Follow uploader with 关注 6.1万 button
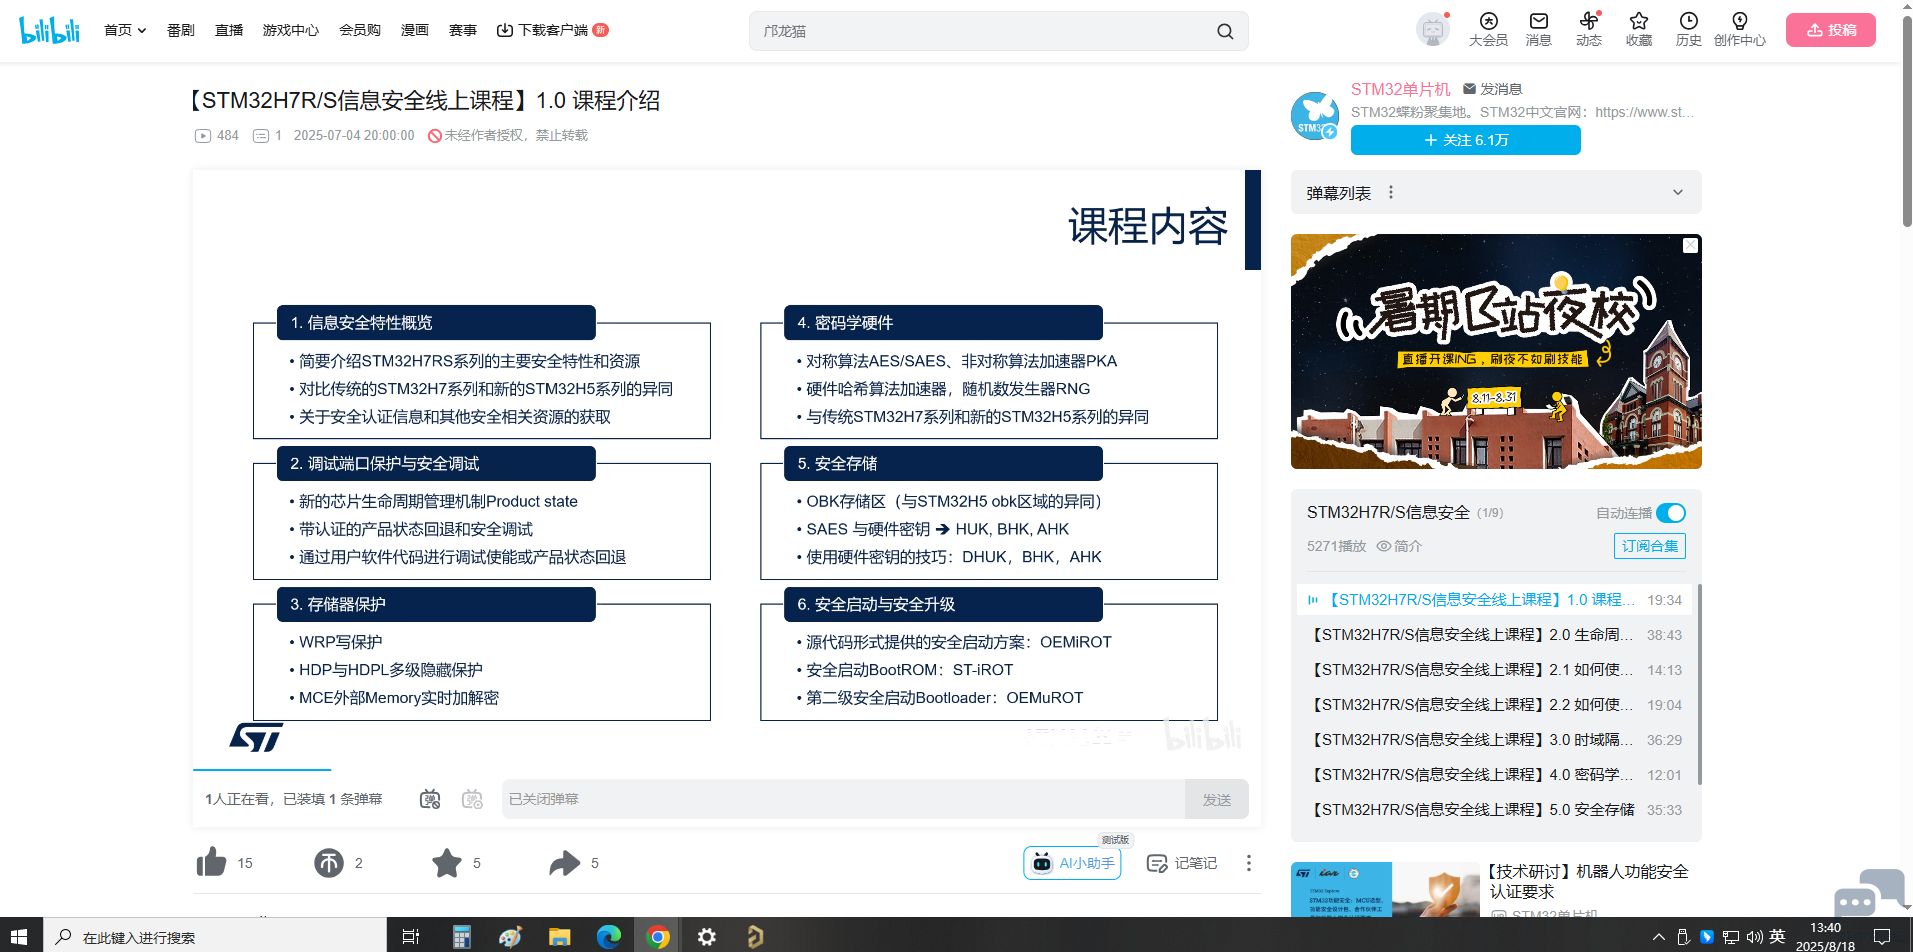 coord(1465,140)
